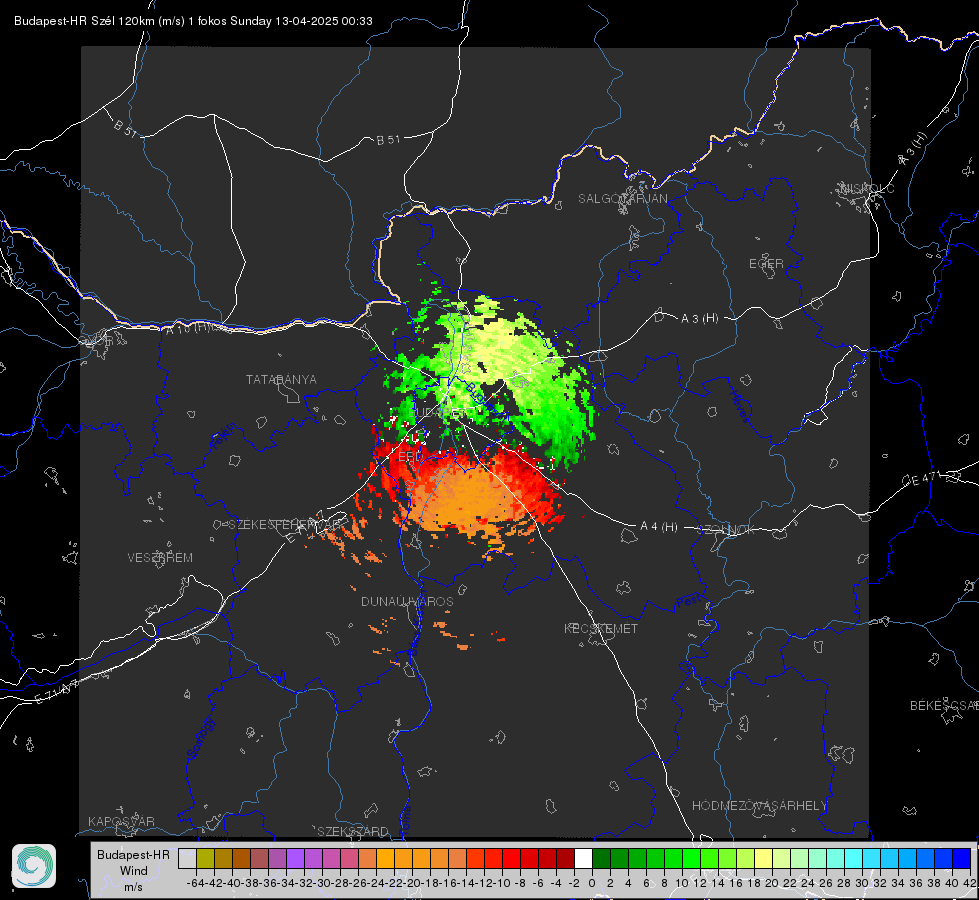Image resolution: width=979 pixels, height=900 pixels.
Task: Select the light grey first legend swatch
Action: tap(187, 858)
